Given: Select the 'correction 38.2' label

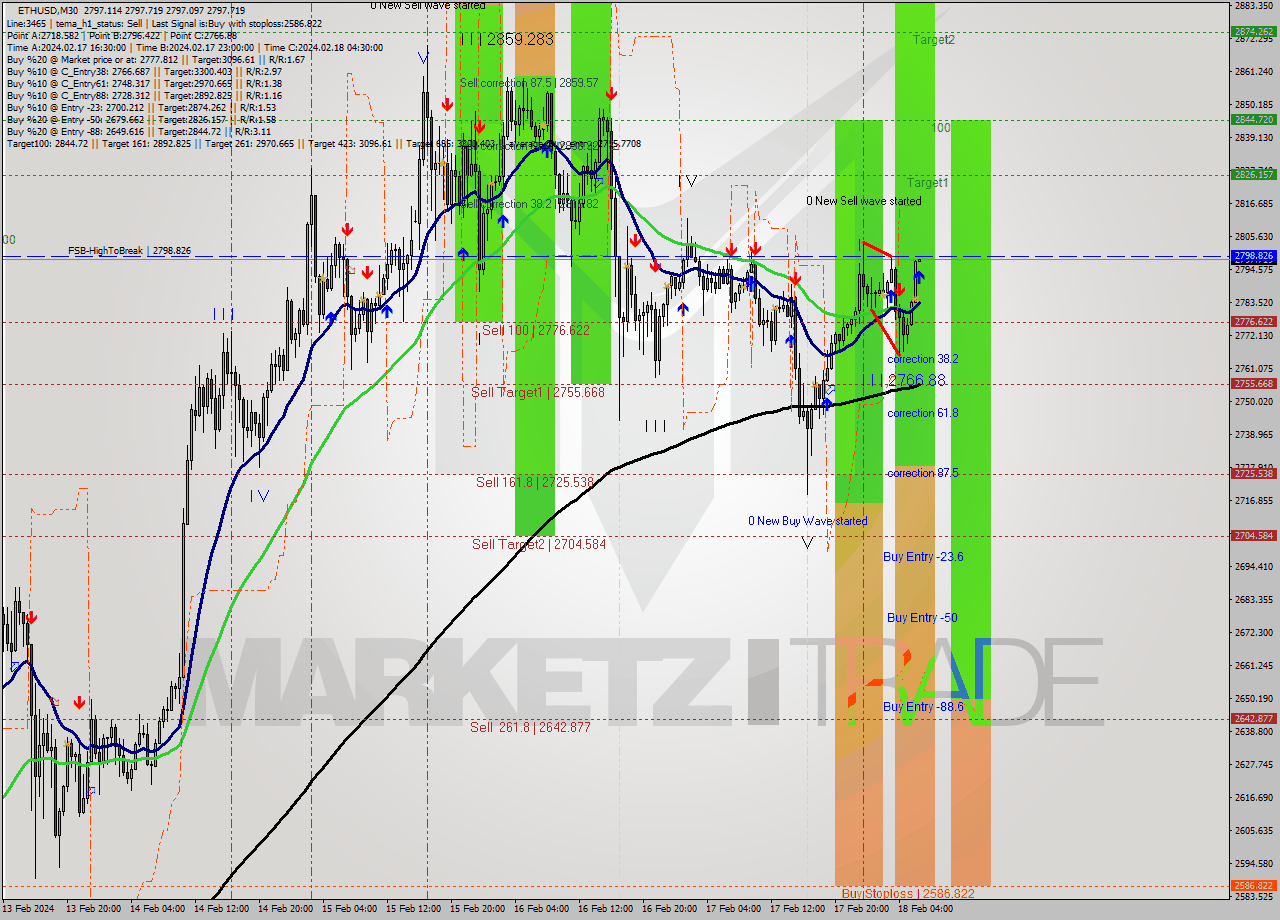Looking at the screenshot, I should point(924,359).
